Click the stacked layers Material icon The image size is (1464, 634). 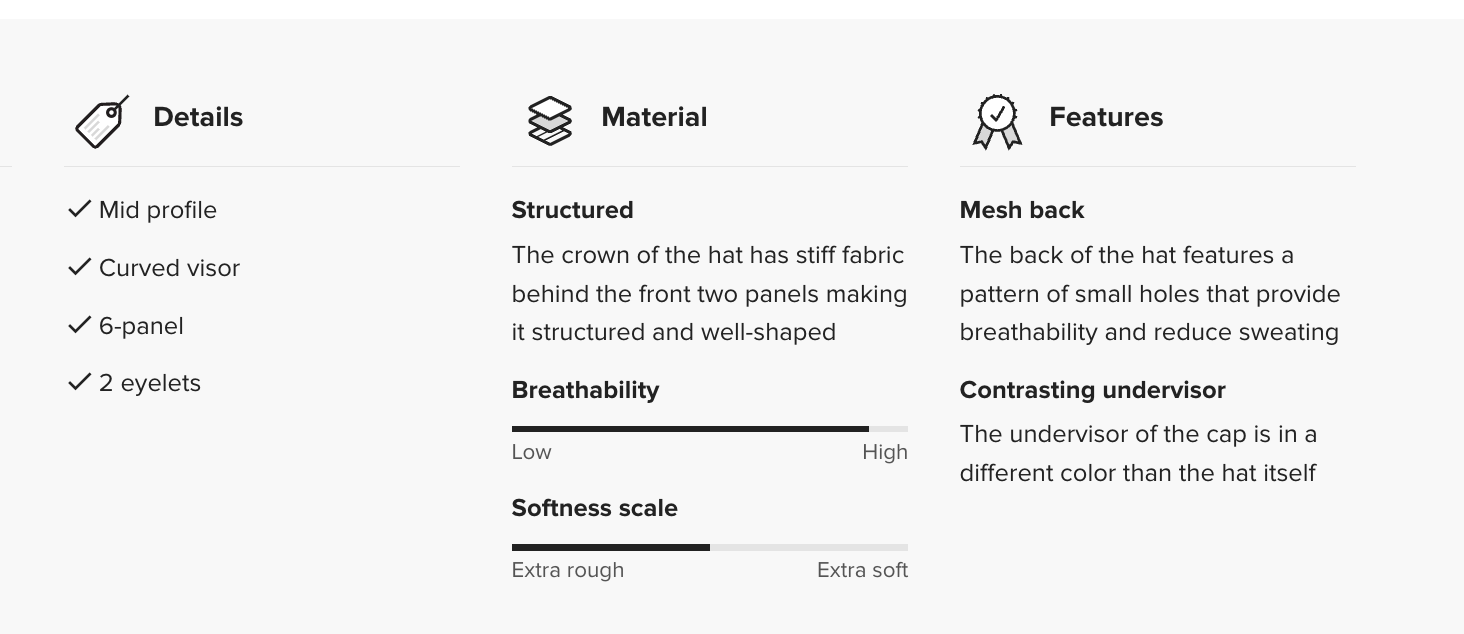point(549,121)
